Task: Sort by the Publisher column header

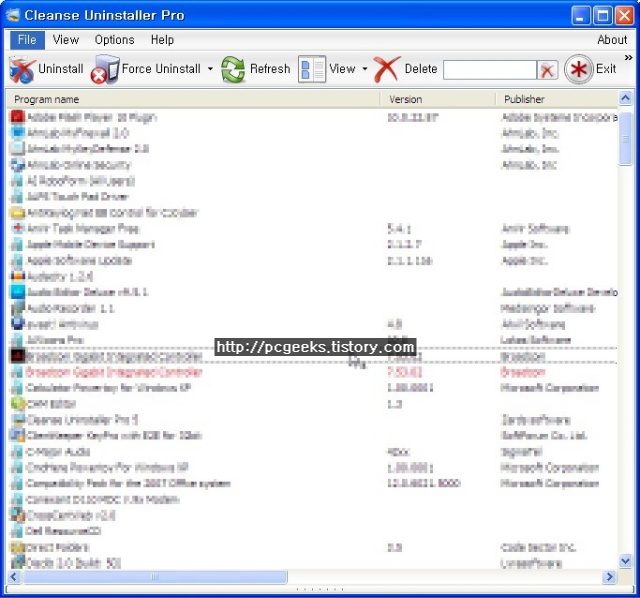Action: pyautogui.click(x=557, y=99)
